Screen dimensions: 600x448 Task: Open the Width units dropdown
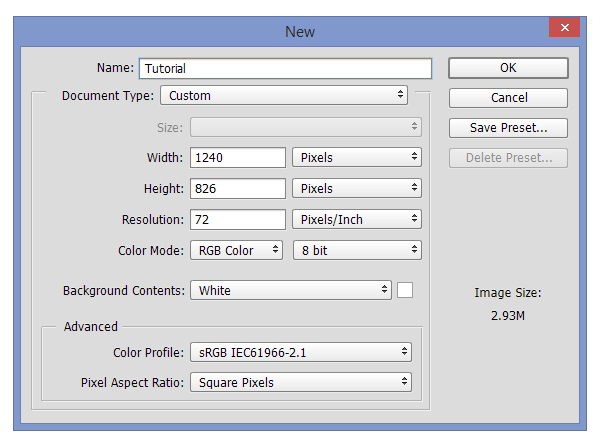357,157
